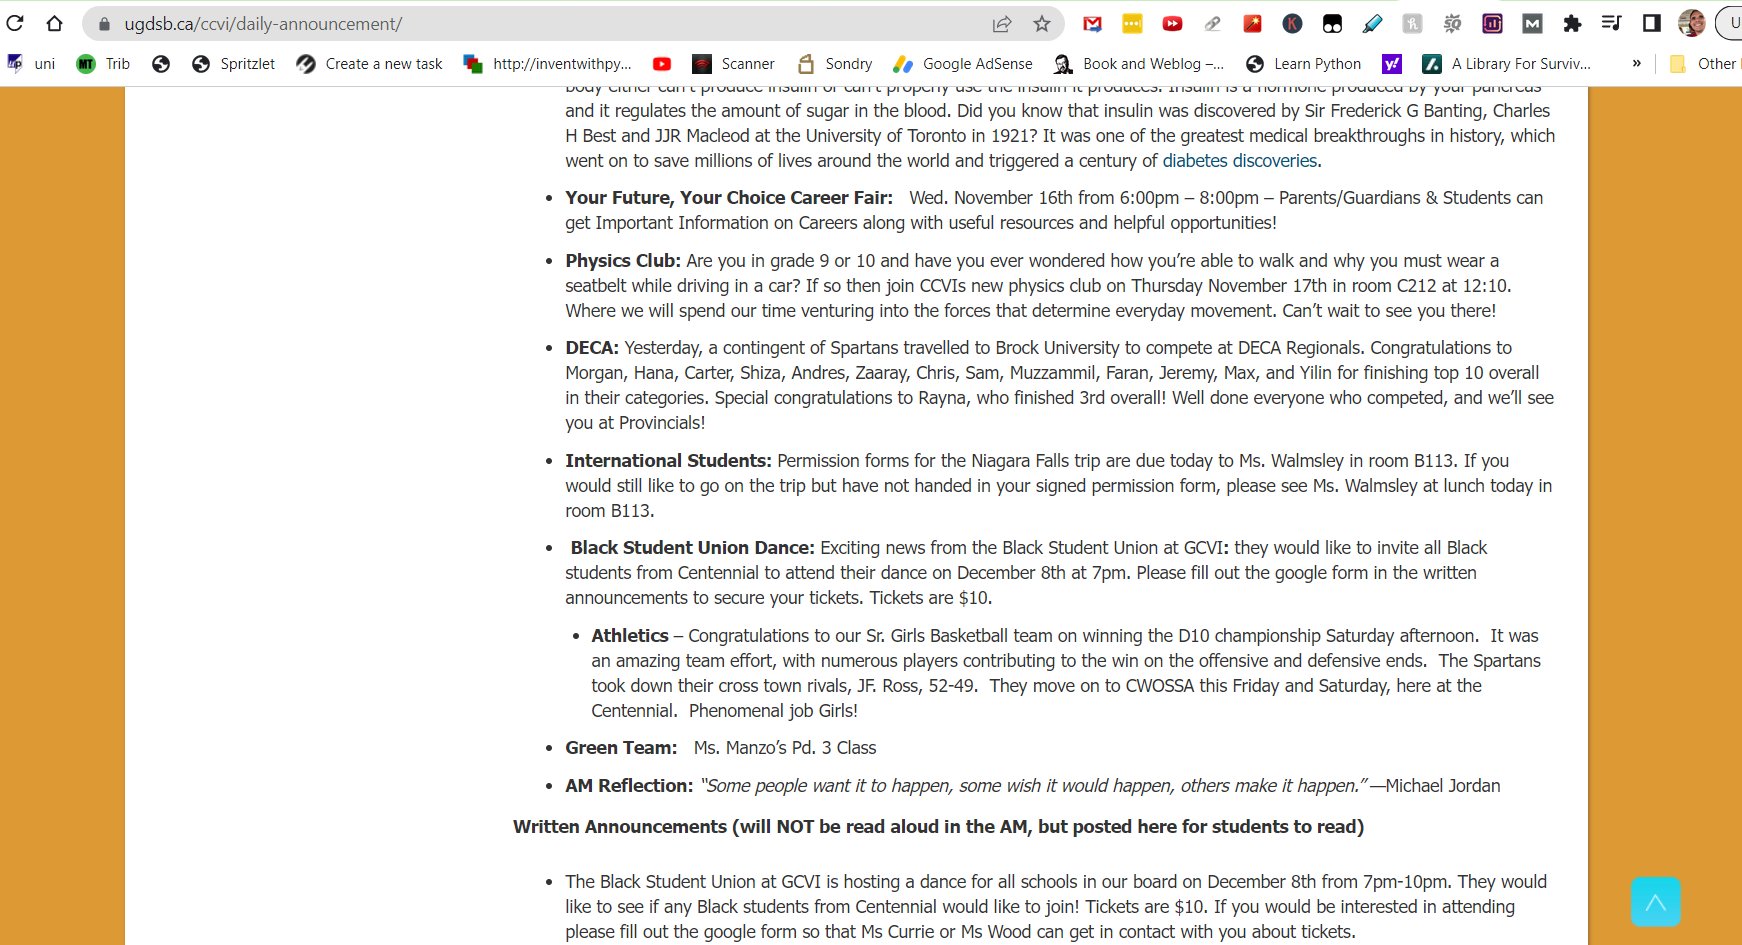Click the Black Student Union Dance heading
1742x945 pixels.
[x=693, y=548]
